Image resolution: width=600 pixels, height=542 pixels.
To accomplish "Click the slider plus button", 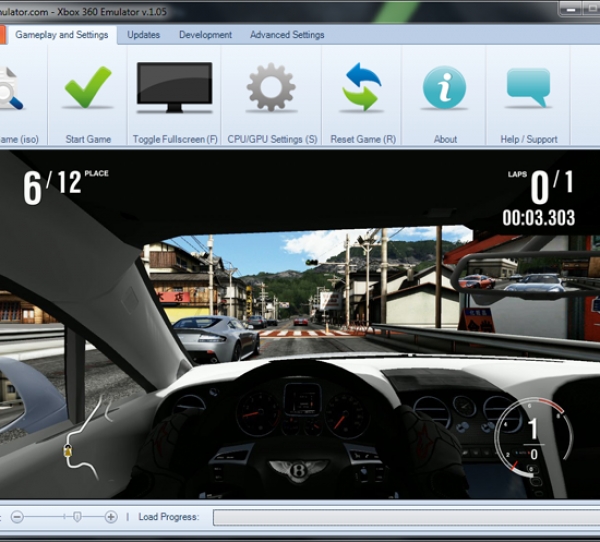I will pyautogui.click(x=111, y=517).
